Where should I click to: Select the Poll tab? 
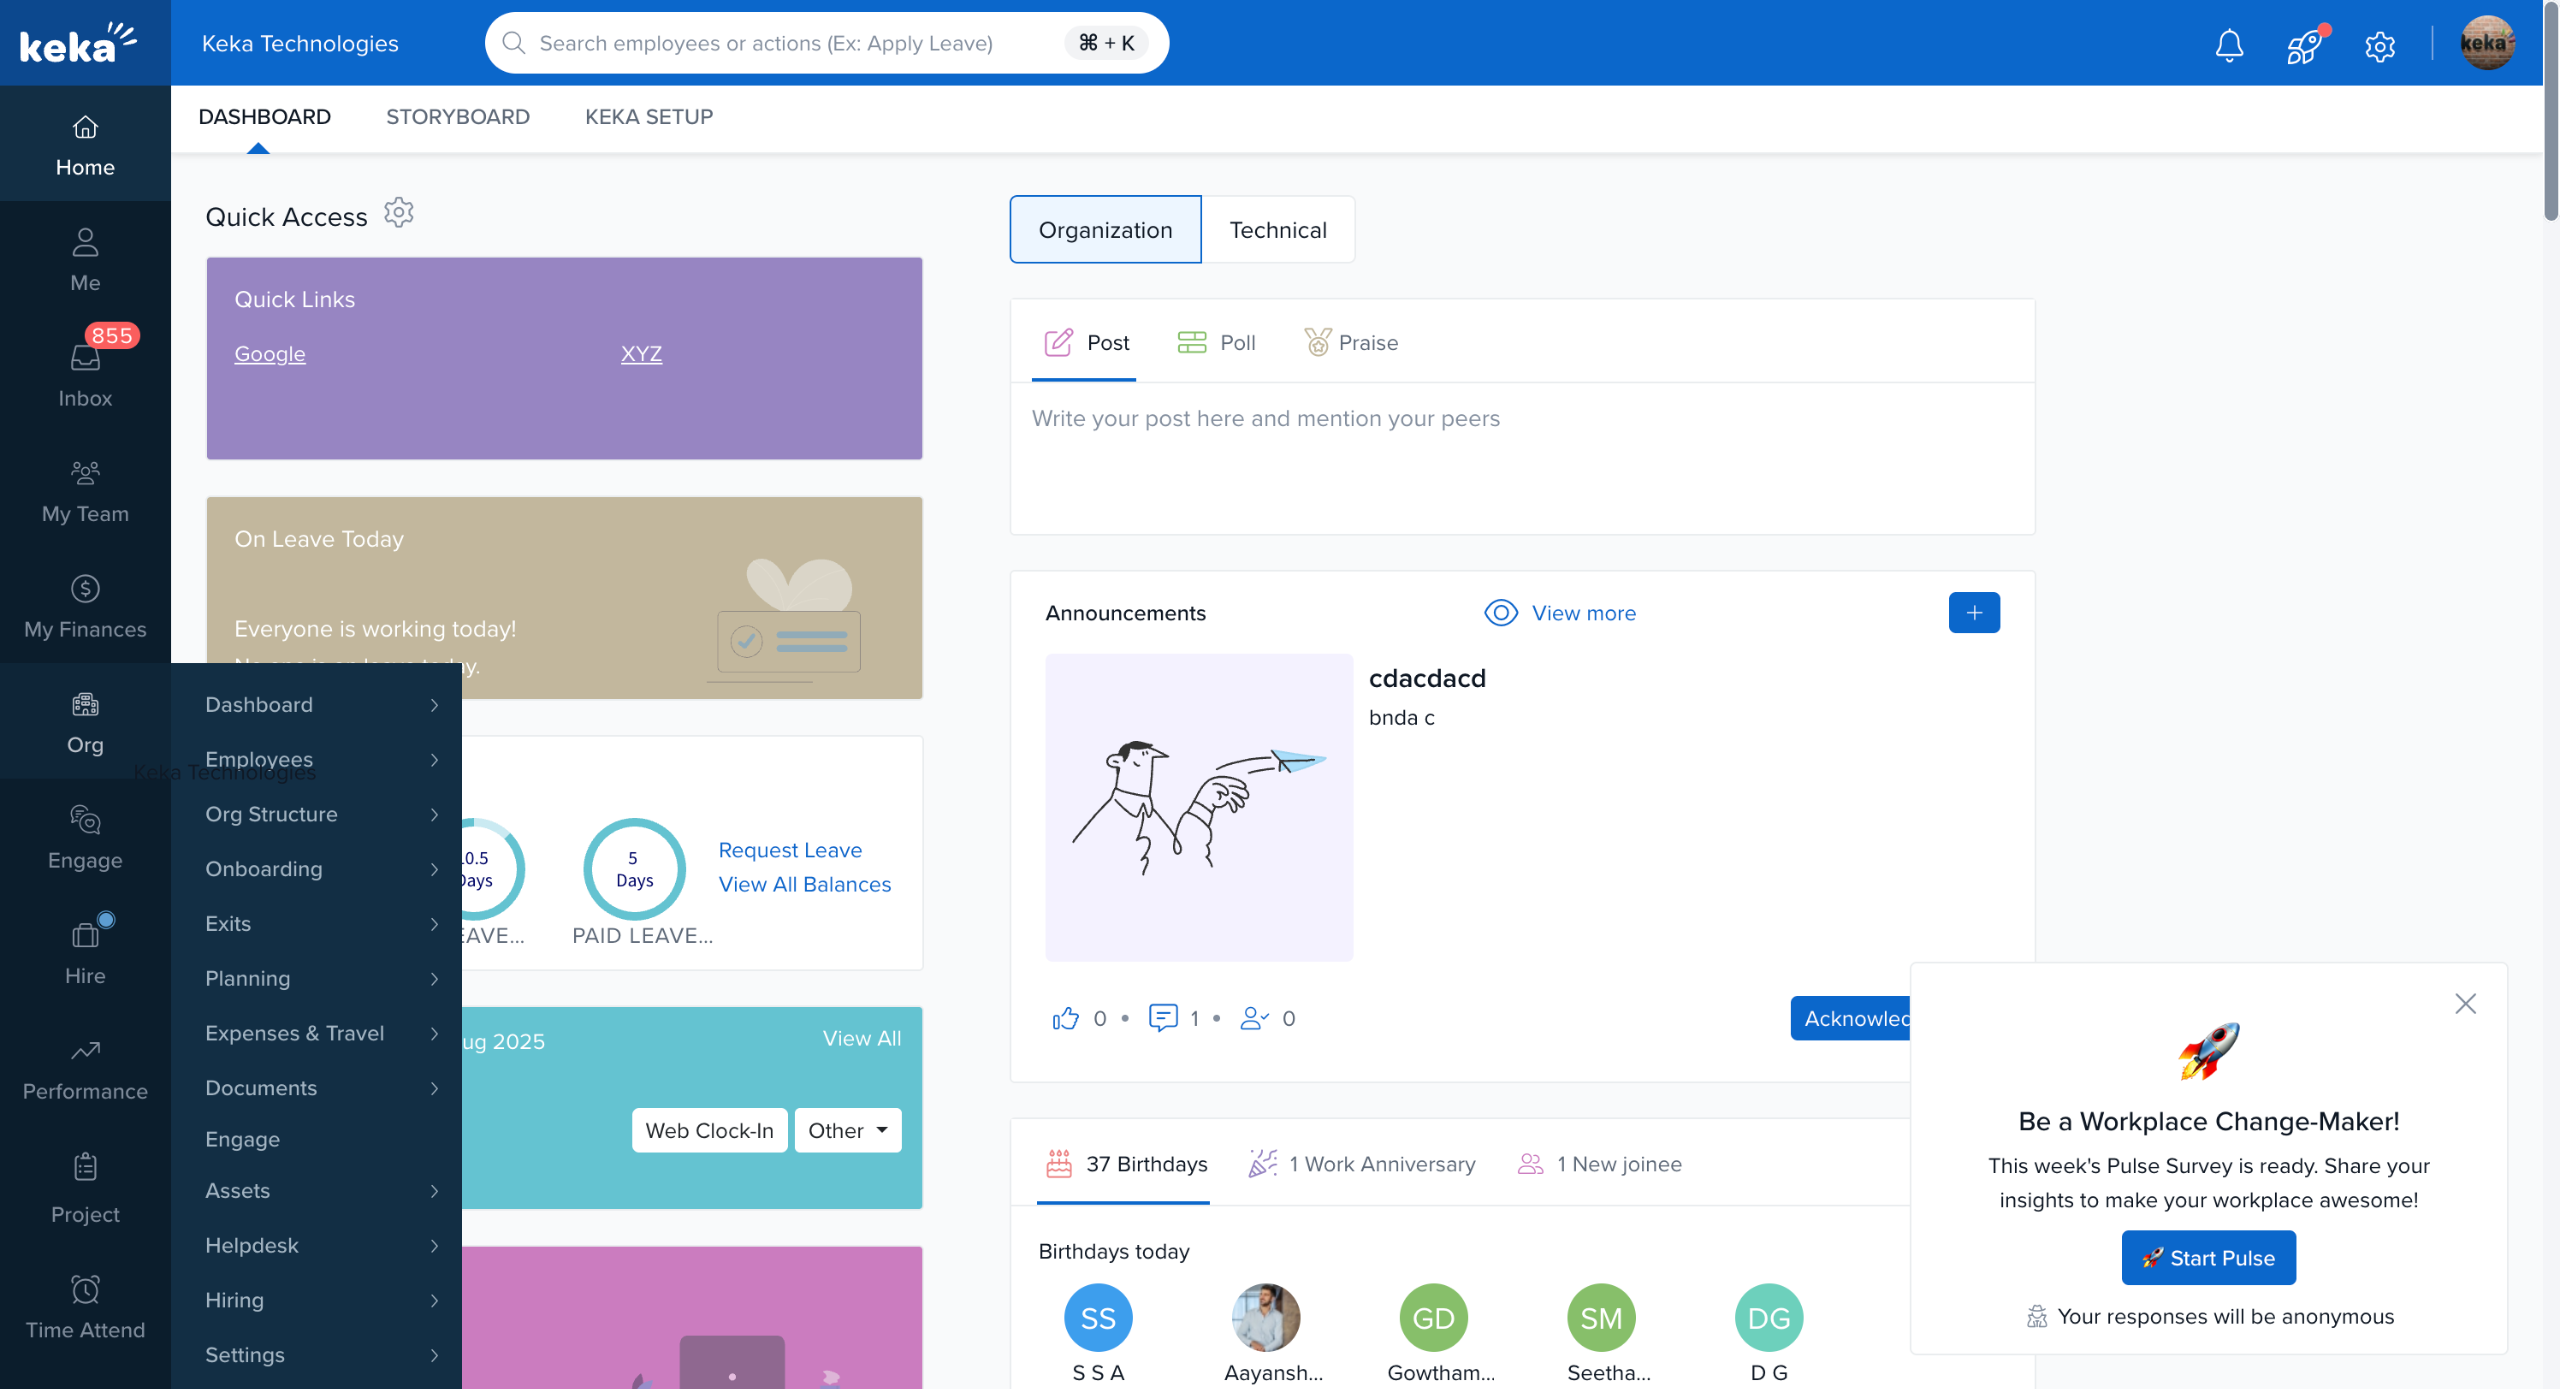coord(1217,343)
